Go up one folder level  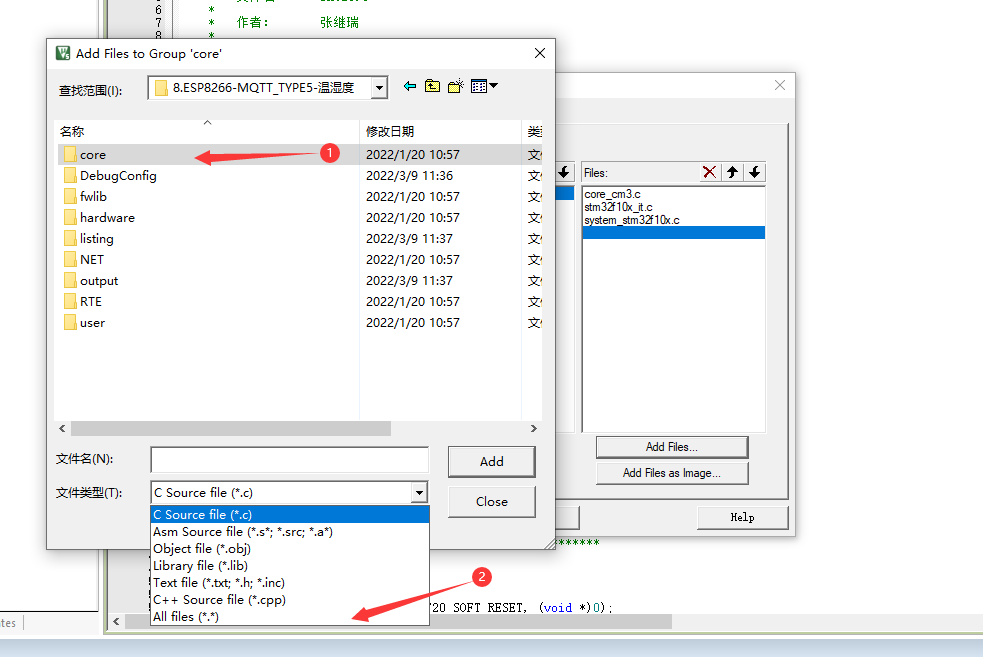click(x=433, y=86)
